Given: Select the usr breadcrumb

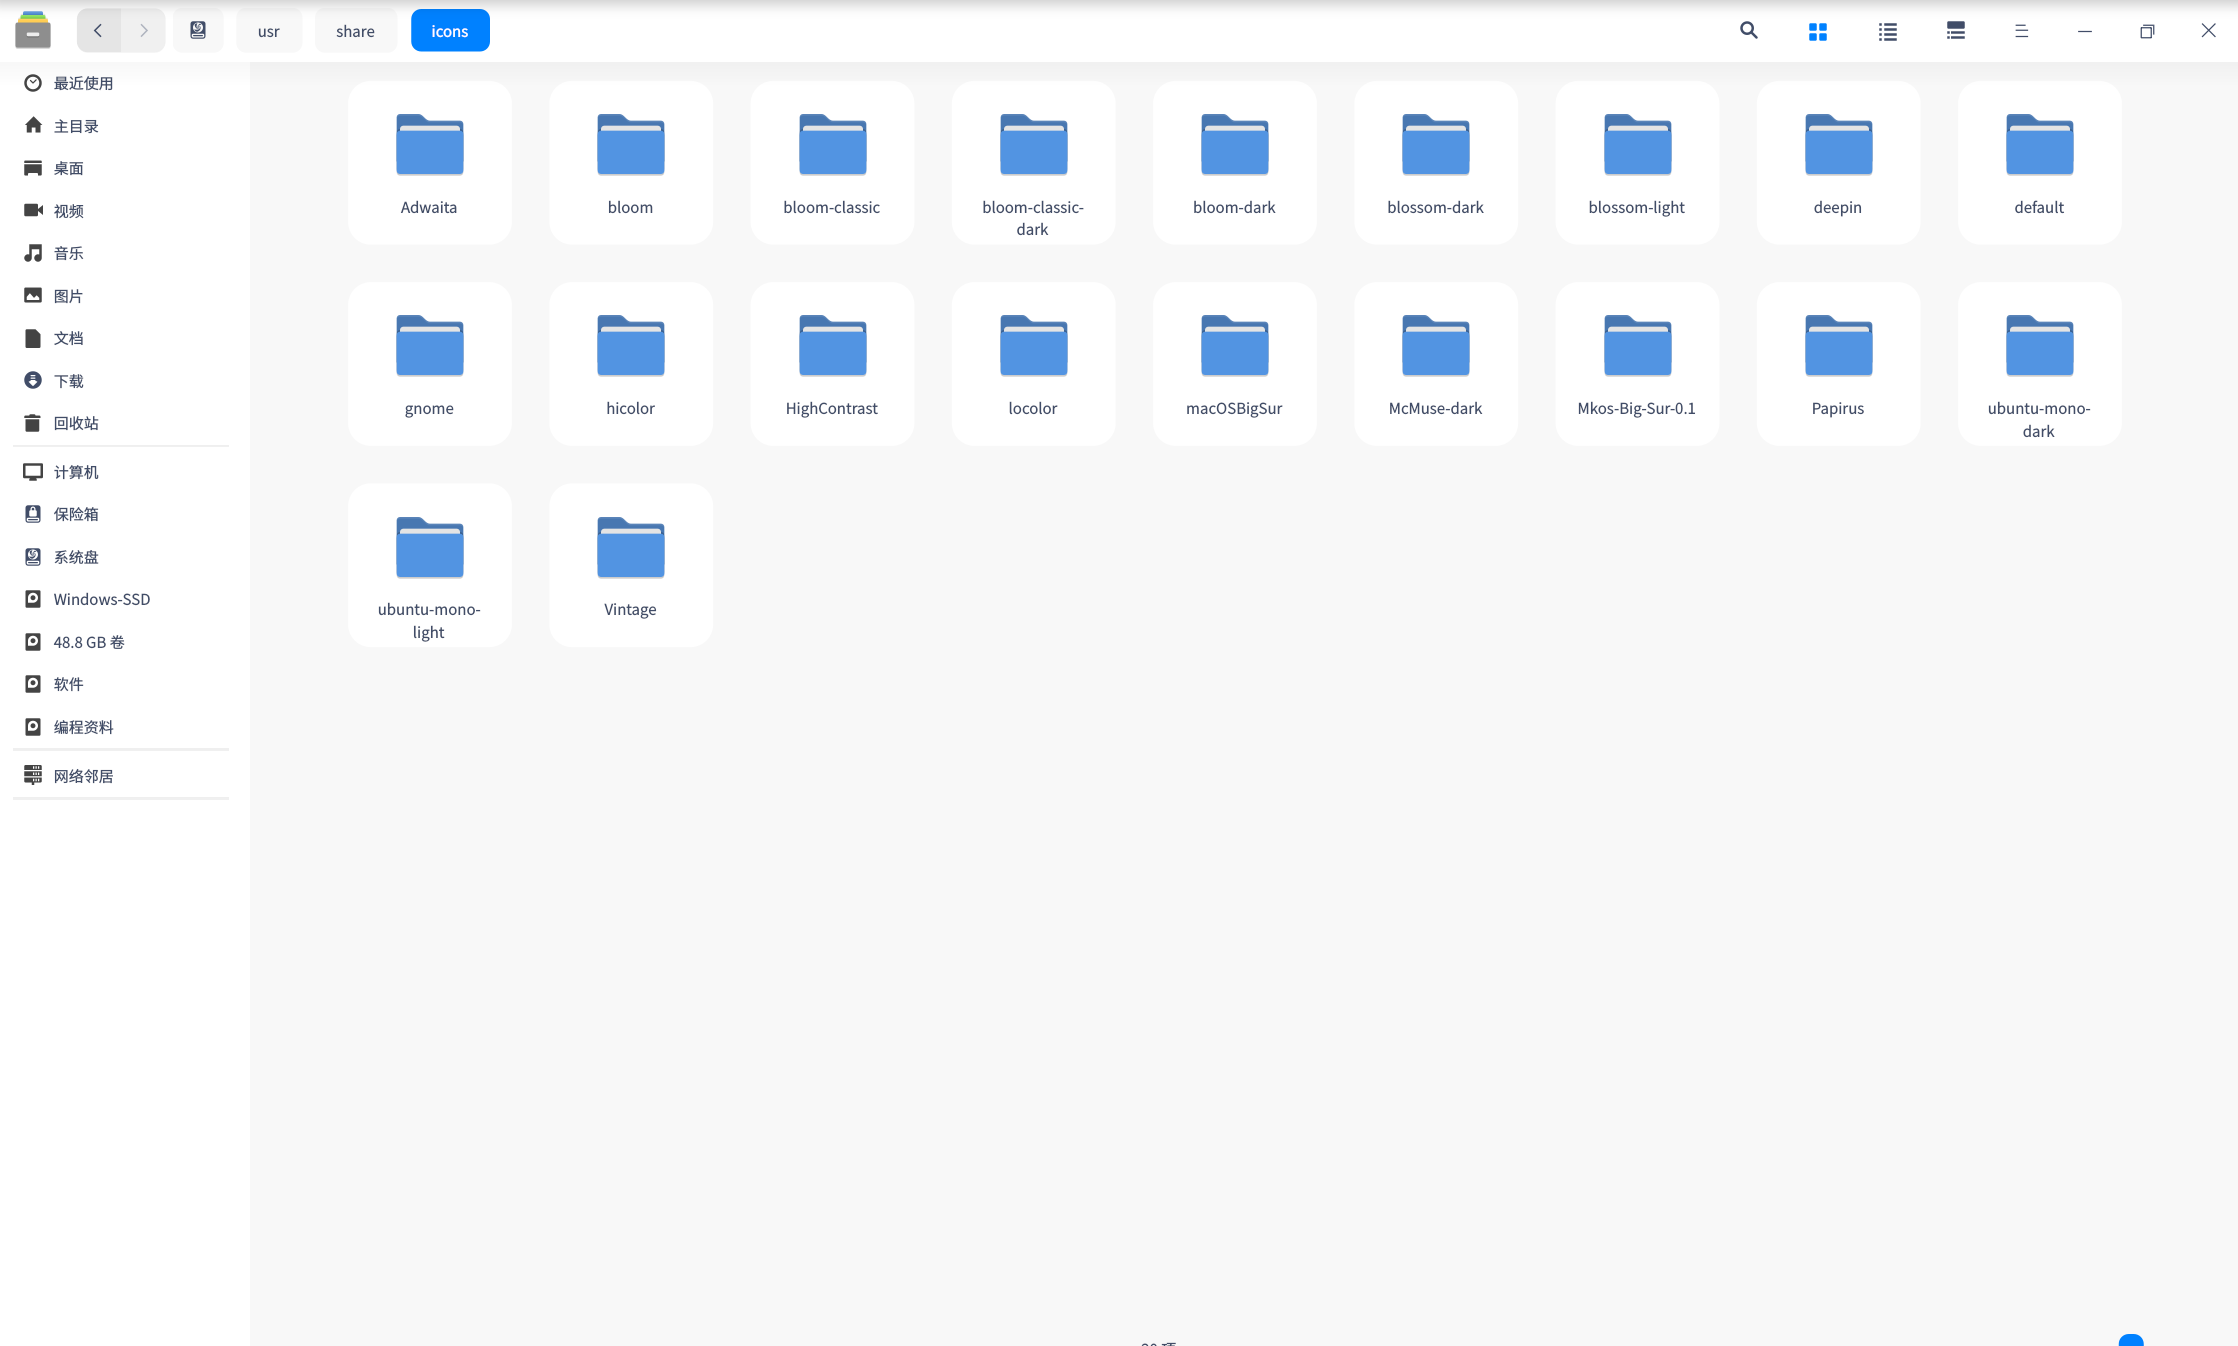Looking at the screenshot, I should 268,31.
